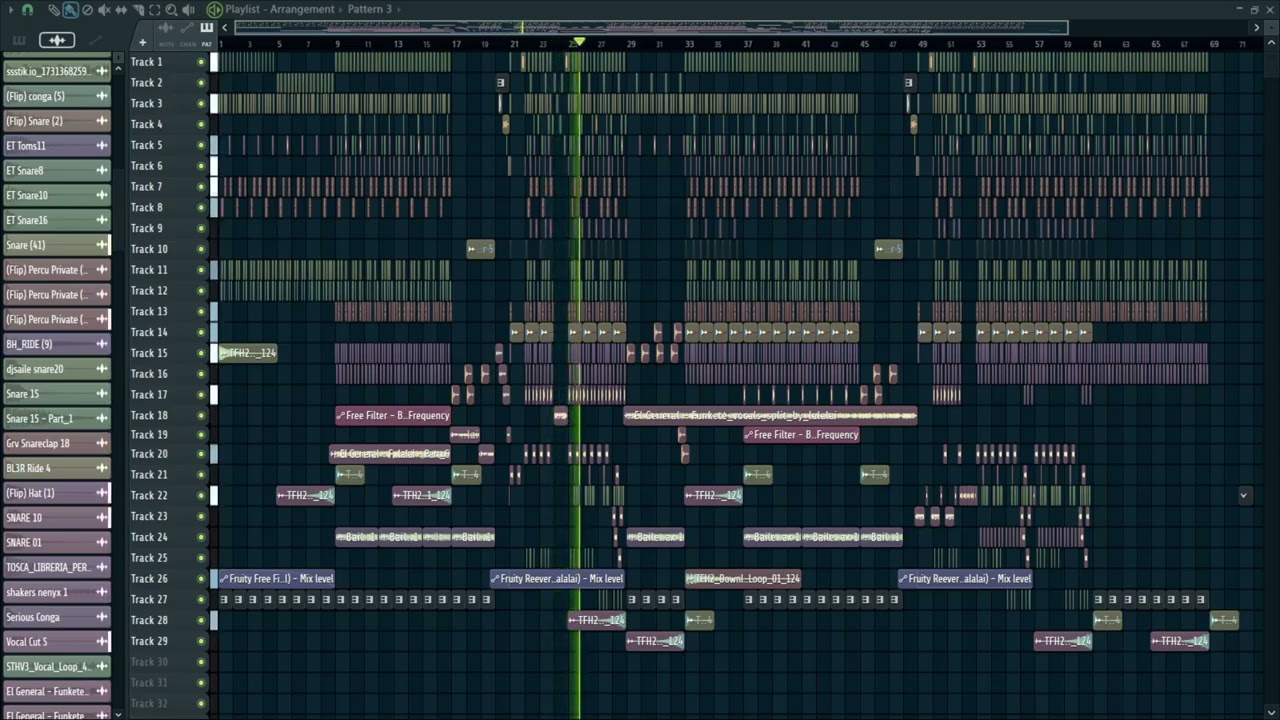The image size is (1280, 720).
Task: Select the Playback speaker tool
Action: click(189, 9)
